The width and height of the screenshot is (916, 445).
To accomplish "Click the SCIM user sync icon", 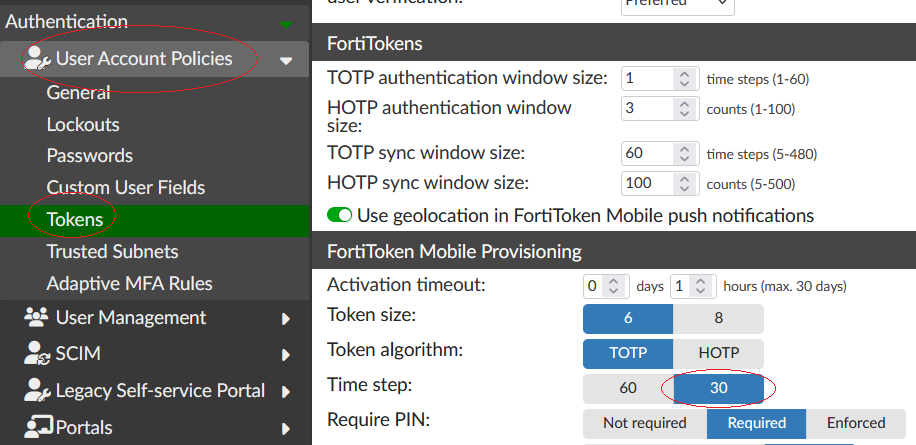I will 37,354.
